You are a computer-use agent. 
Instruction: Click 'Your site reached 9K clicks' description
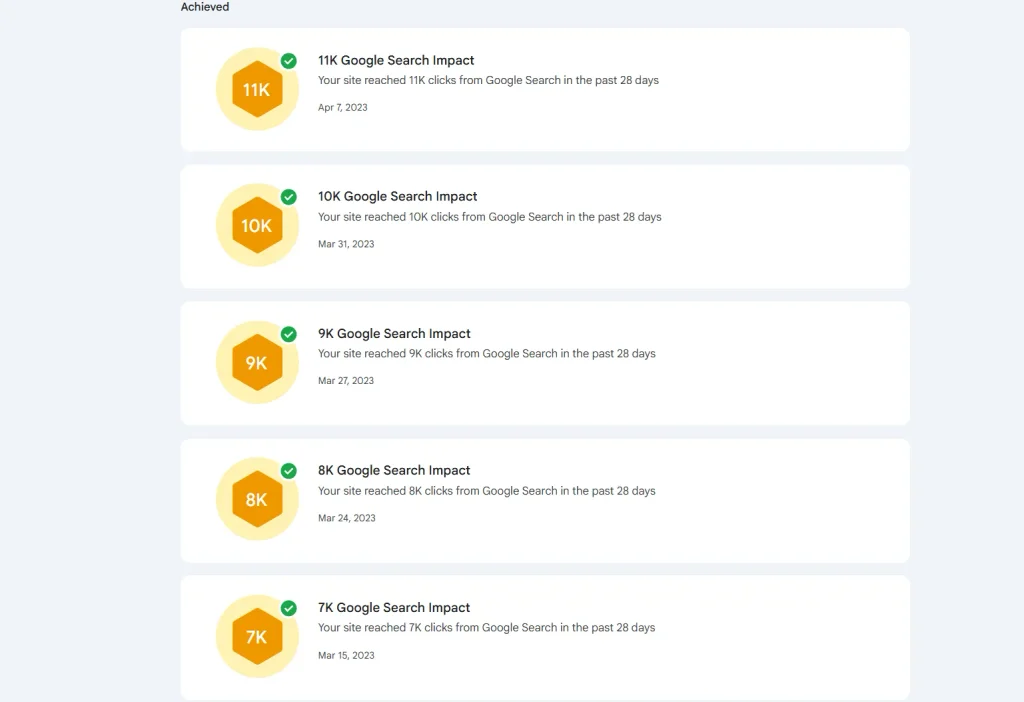(x=487, y=353)
